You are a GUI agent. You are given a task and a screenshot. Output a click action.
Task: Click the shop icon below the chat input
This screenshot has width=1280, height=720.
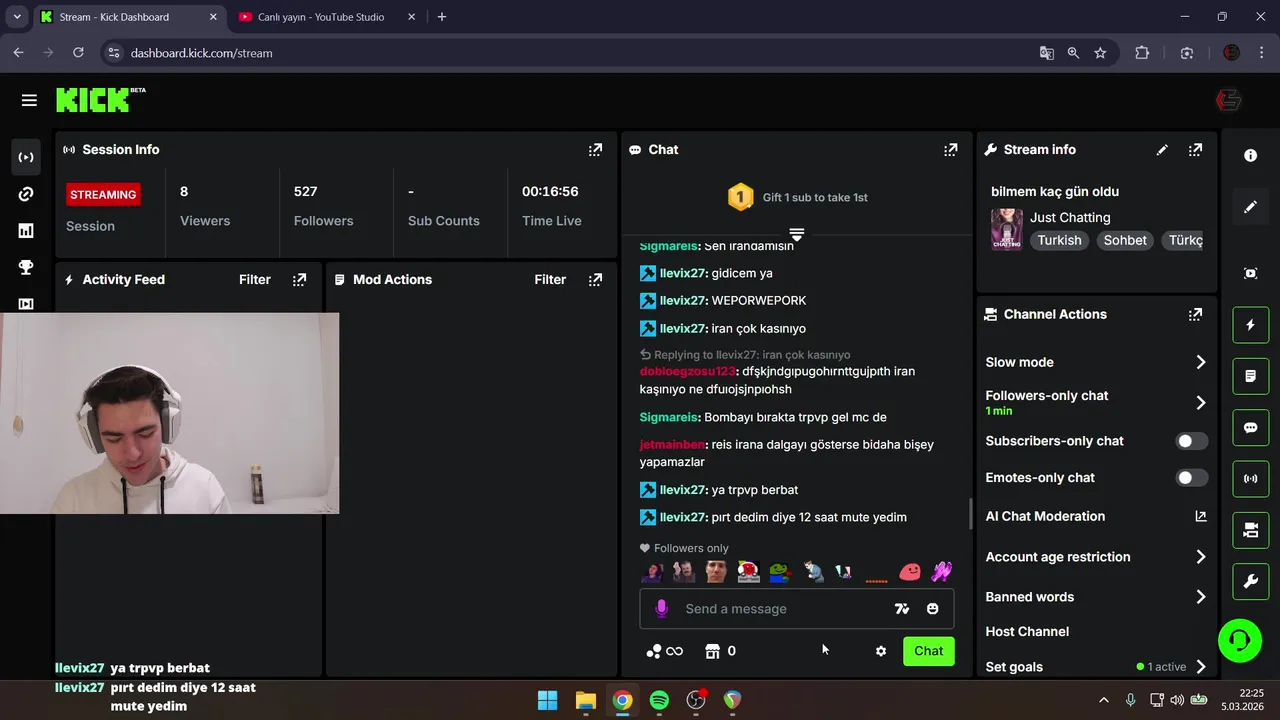(713, 651)
